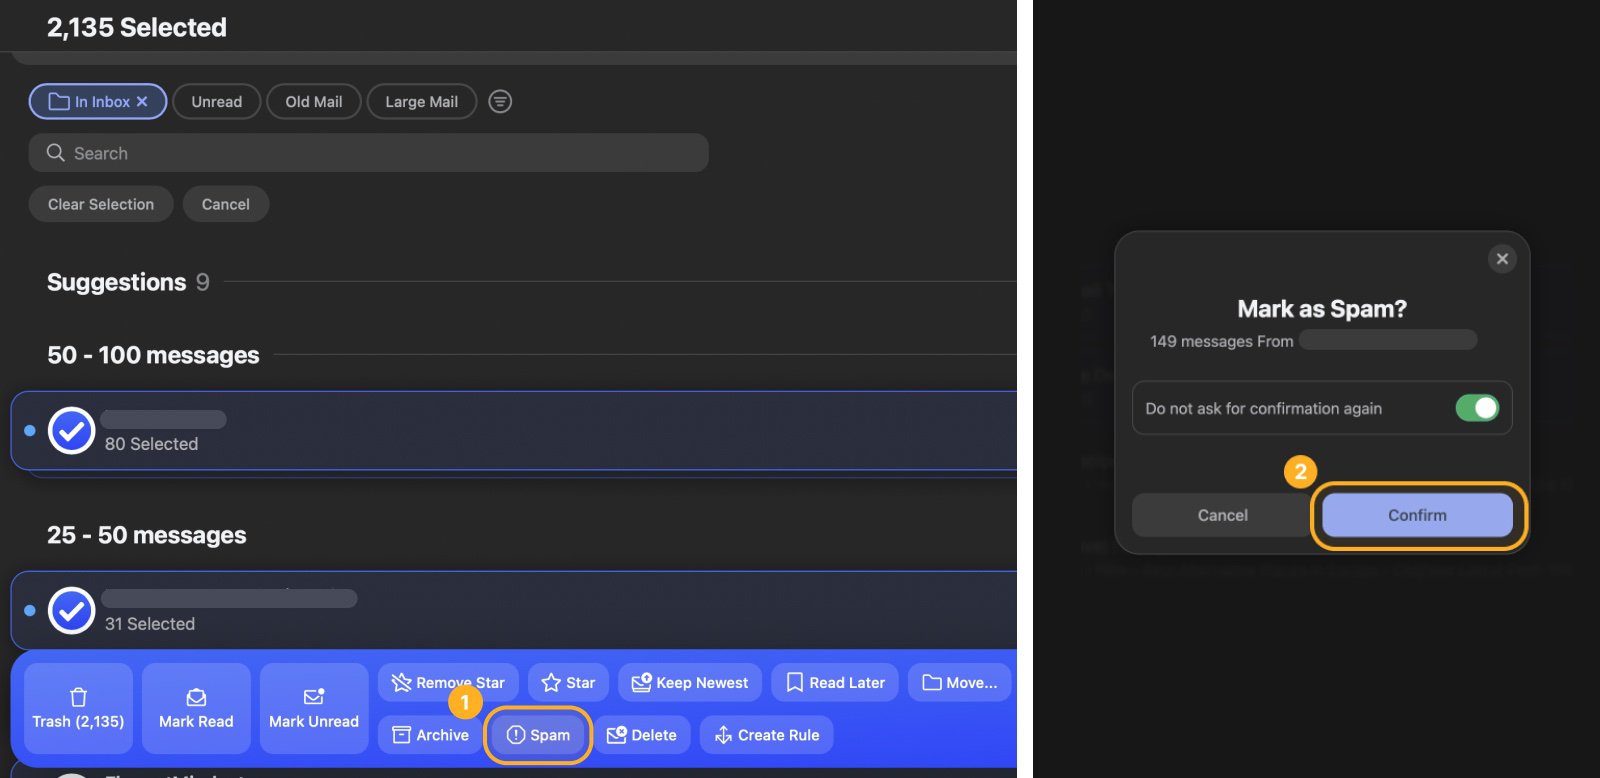Create Rule for selected messages
Viewport: 1600px width, 778px height.
pos(767,735)
